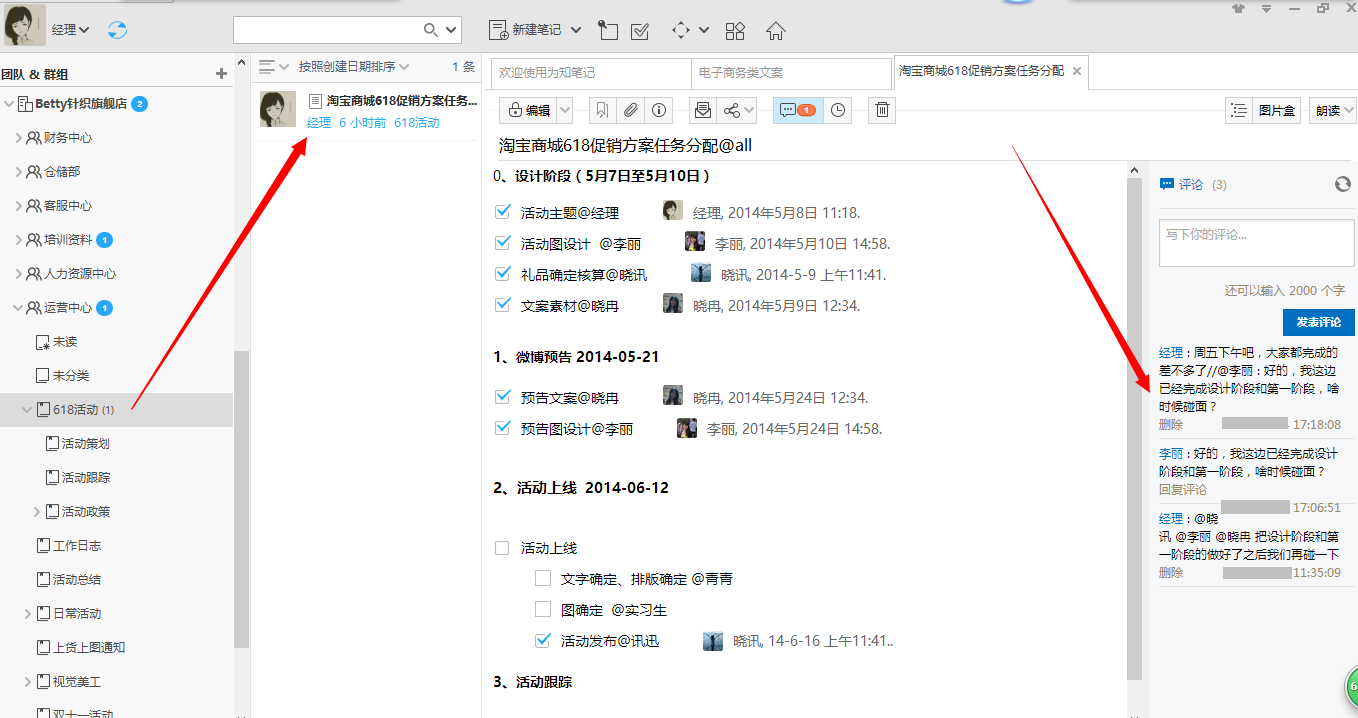Check the 文字确定、排版确定 @青青 checkbox
The image size is (1358, 718).
543,578
